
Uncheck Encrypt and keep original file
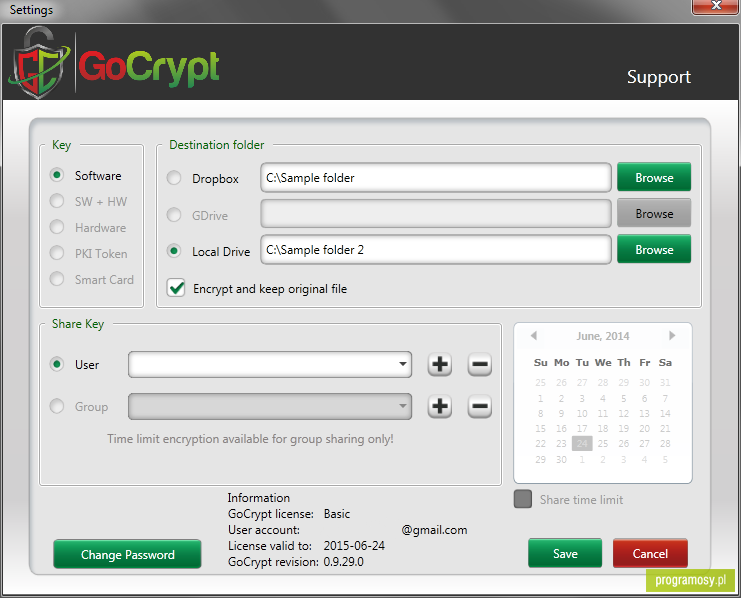pos(176,288)
